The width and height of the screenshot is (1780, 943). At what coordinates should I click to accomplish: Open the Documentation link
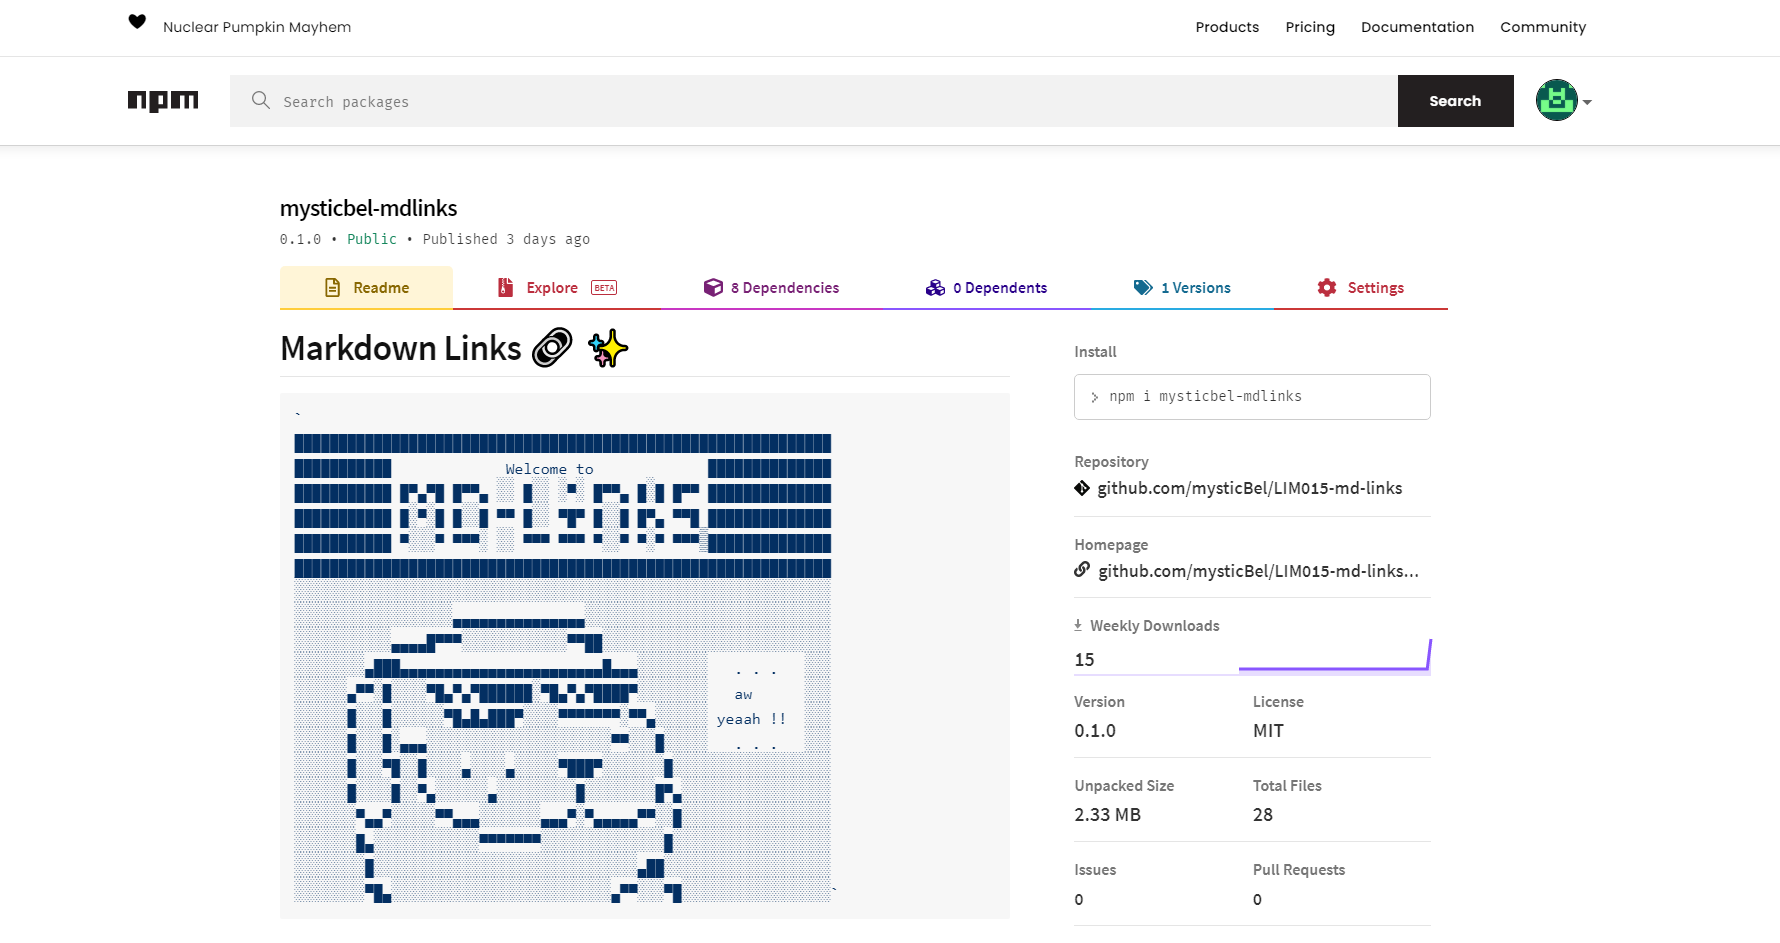pyautogui.click(x=1417, y=27)
